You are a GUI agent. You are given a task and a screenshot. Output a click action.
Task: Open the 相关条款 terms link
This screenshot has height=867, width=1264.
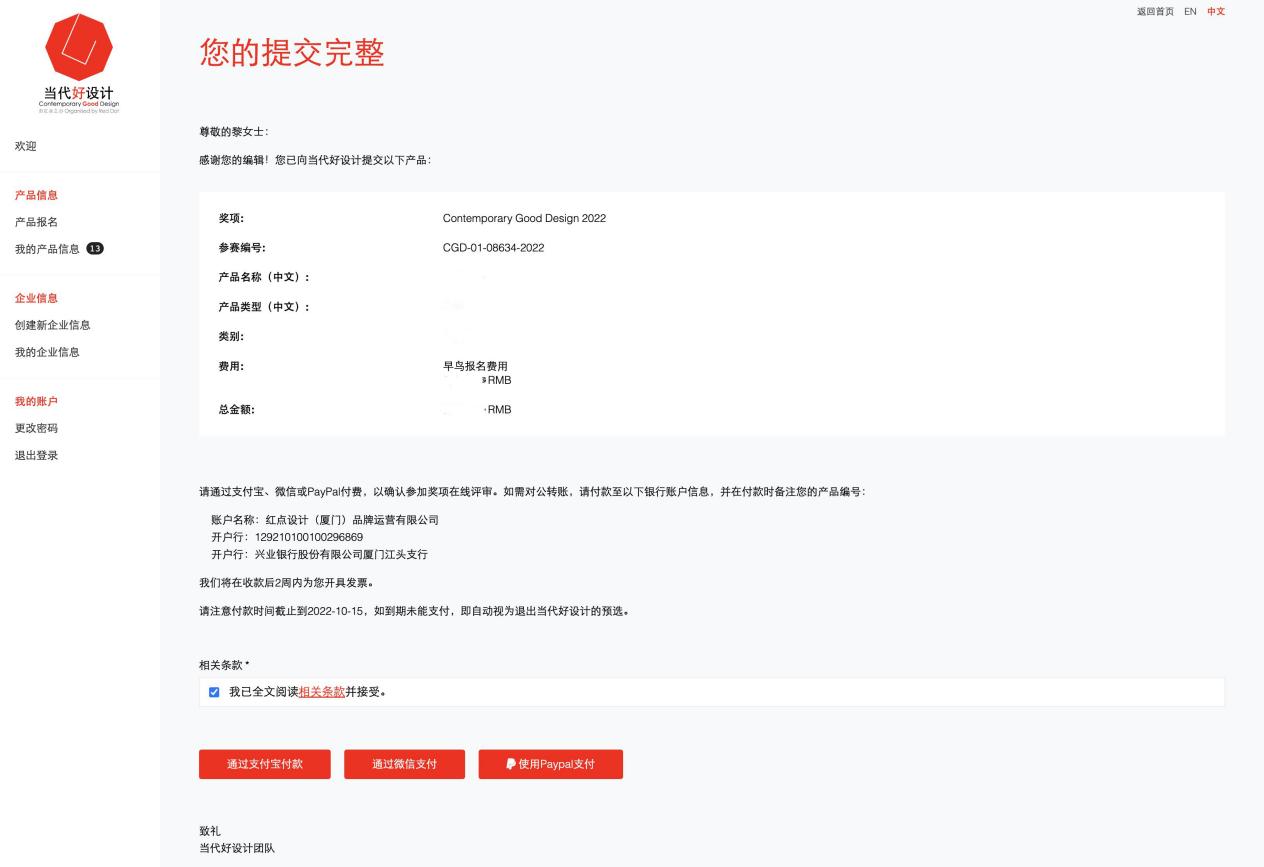(322, 692)
